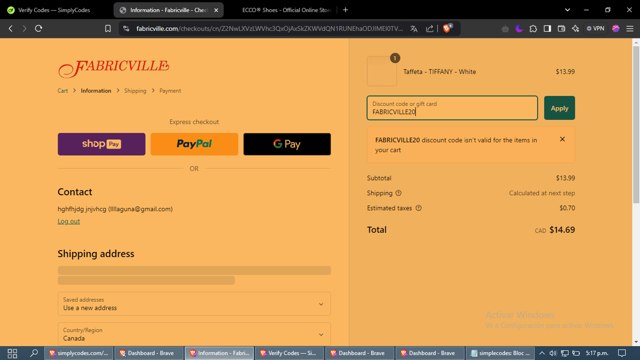Open the tab search dropdown arrow
The width and height of the screenshot is (640, 360).
pyautogui.click(x=567, y=10)
